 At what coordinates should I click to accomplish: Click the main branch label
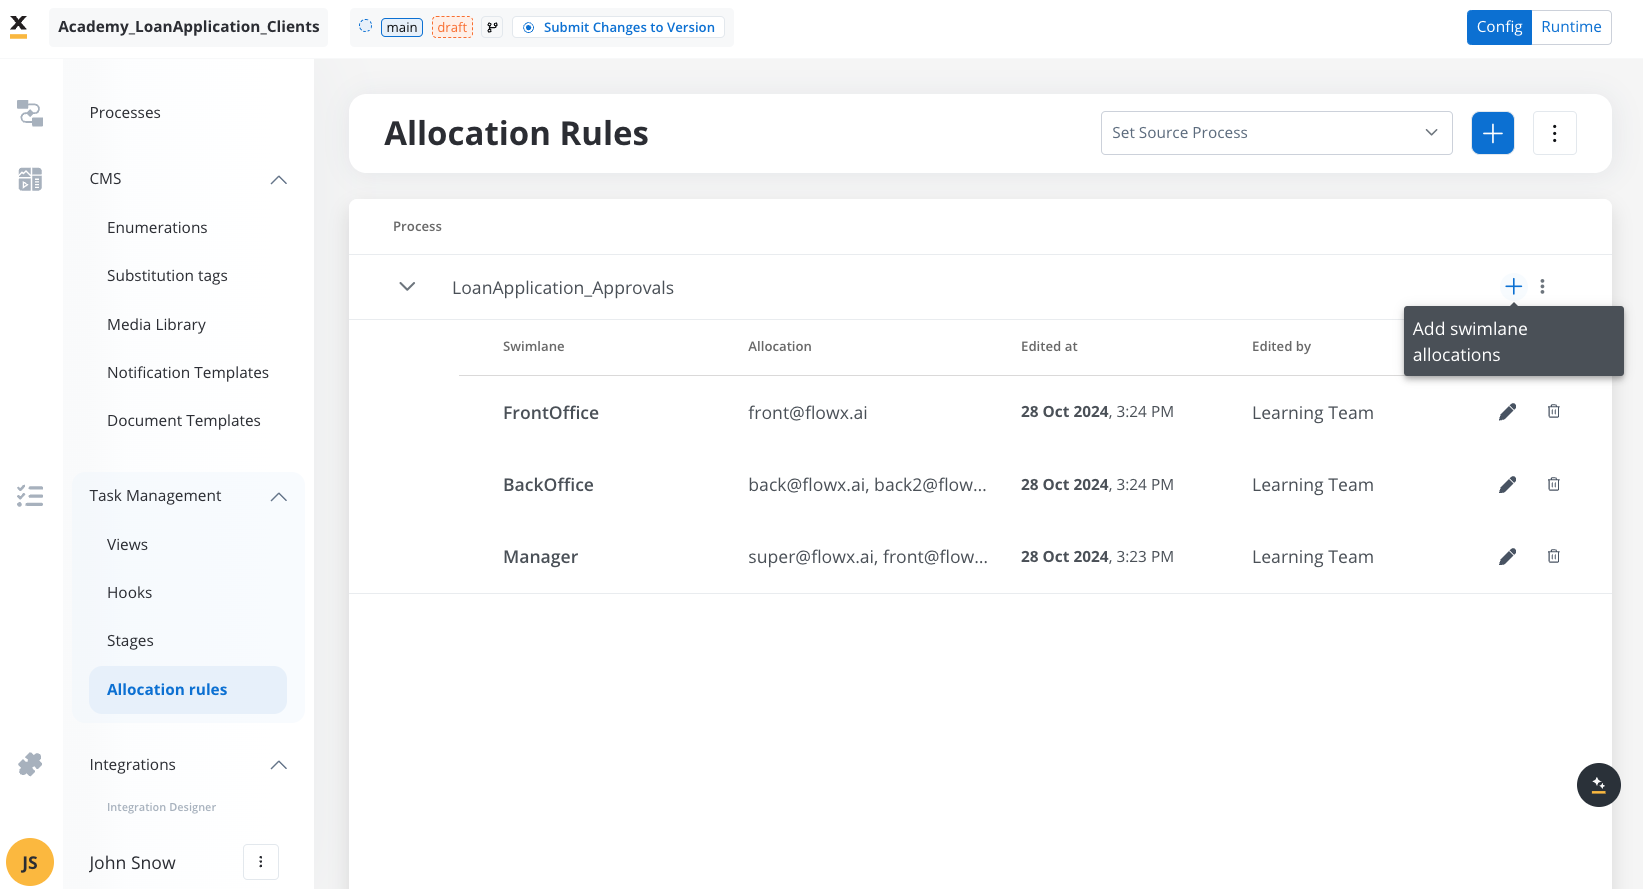402,27
